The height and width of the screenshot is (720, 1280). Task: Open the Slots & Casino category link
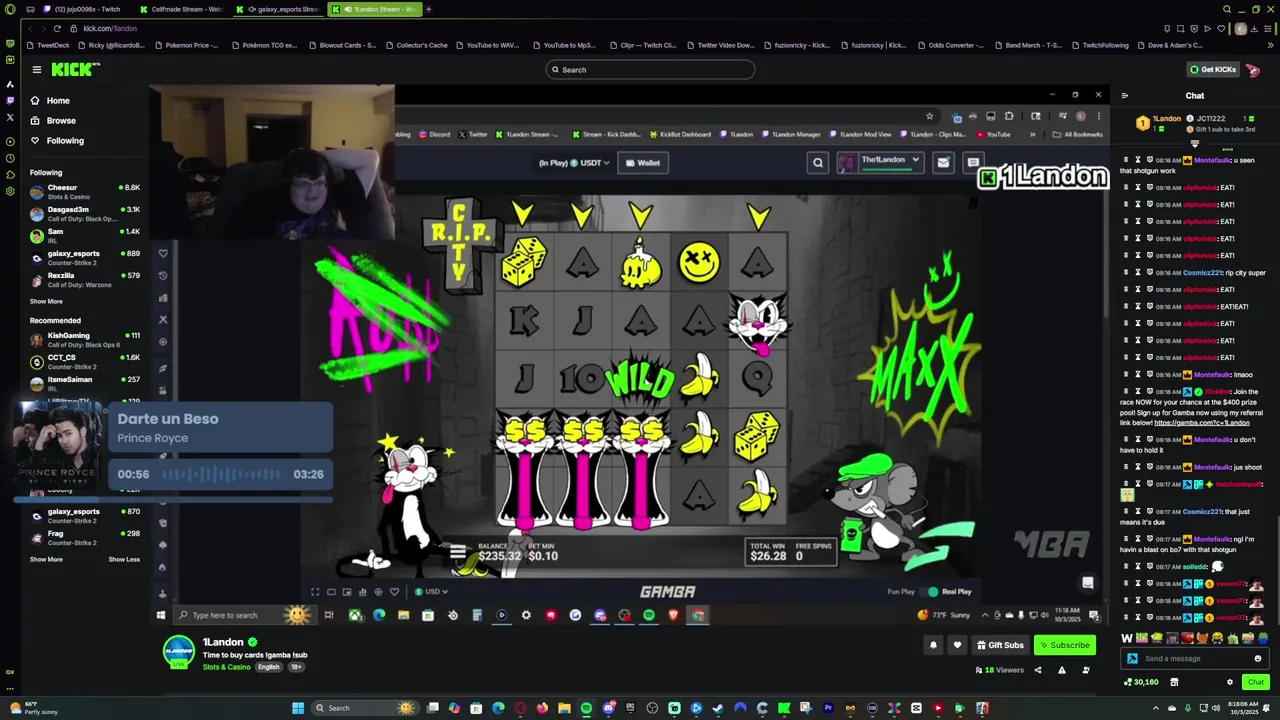pyautogui.click(x=226, y=667)
